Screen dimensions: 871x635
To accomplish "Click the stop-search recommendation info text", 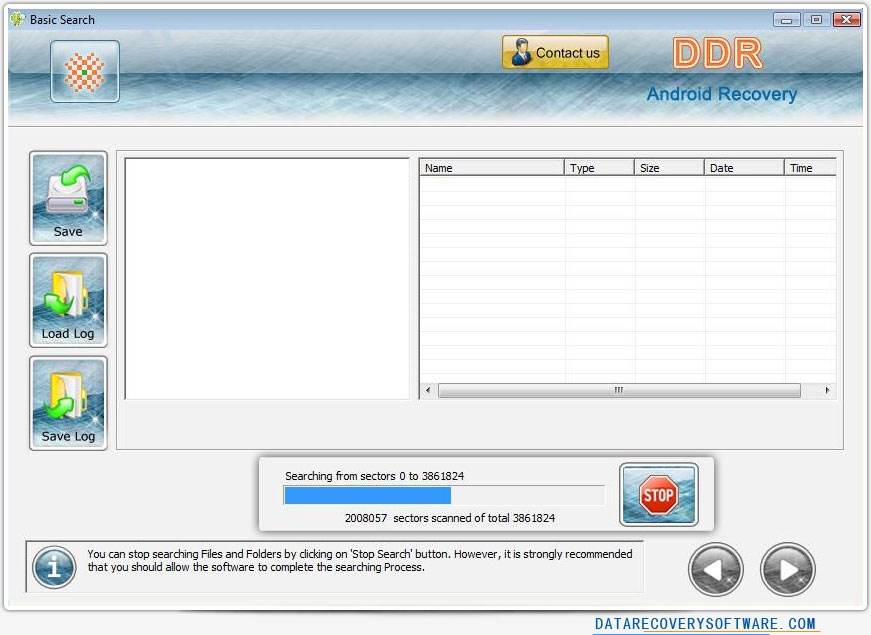I will (360, 561).
